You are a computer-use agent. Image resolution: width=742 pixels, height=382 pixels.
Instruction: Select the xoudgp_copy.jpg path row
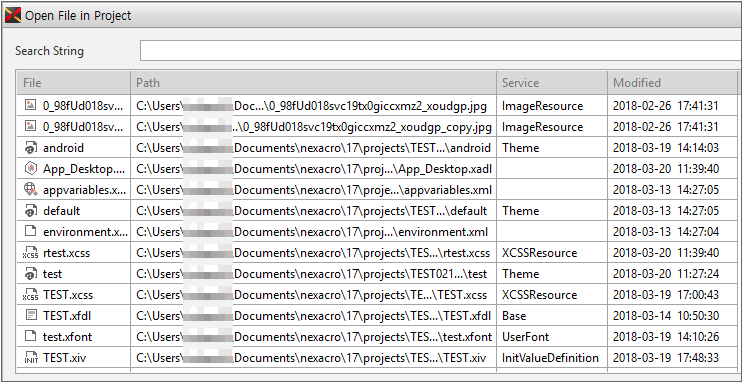(377, 127)
